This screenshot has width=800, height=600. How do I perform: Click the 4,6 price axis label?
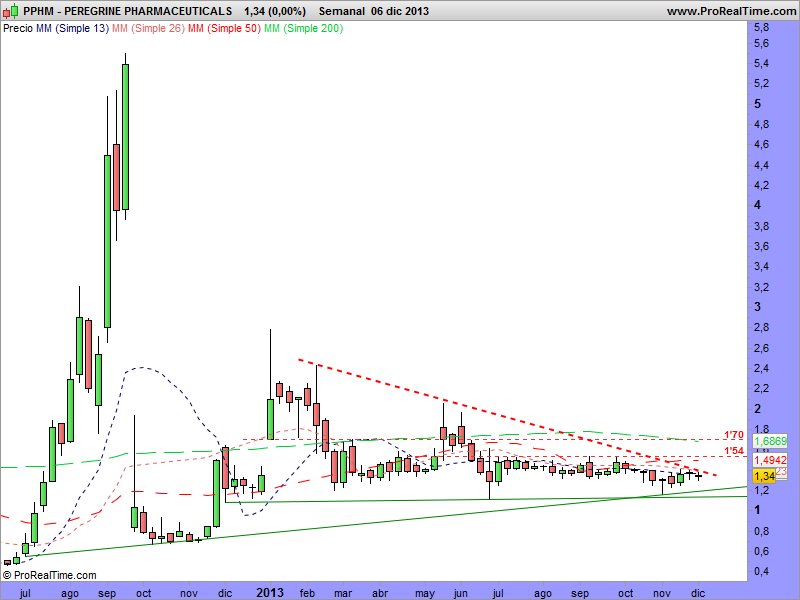(762, 144)
